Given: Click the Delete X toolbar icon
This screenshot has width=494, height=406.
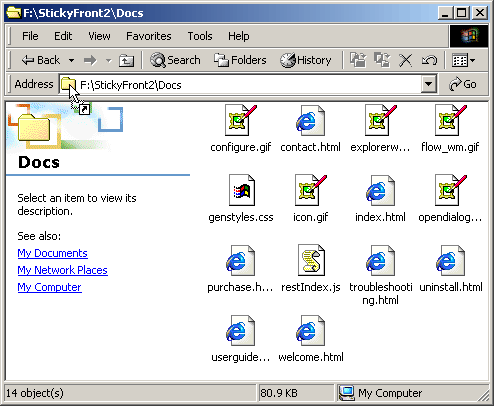Looking at the screenshot, I should tap(405, 61).
